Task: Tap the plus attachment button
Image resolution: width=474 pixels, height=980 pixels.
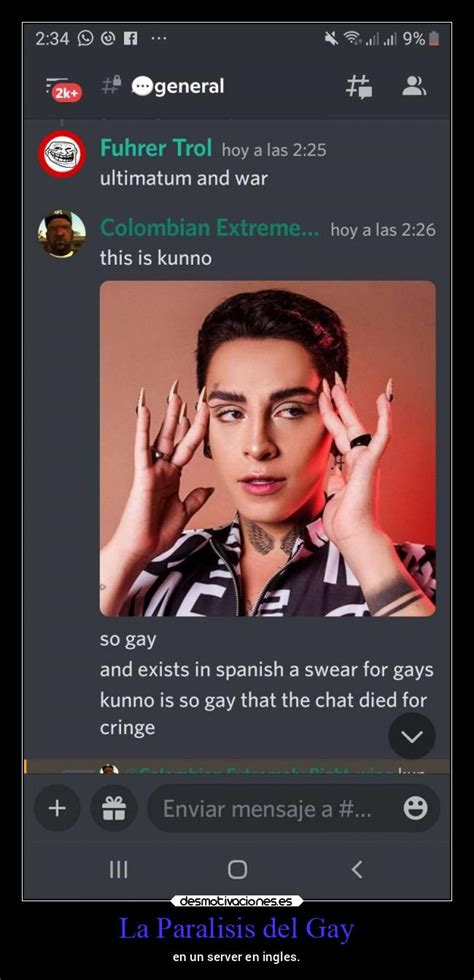Action: pyautogui.click(x=57, y=808)
